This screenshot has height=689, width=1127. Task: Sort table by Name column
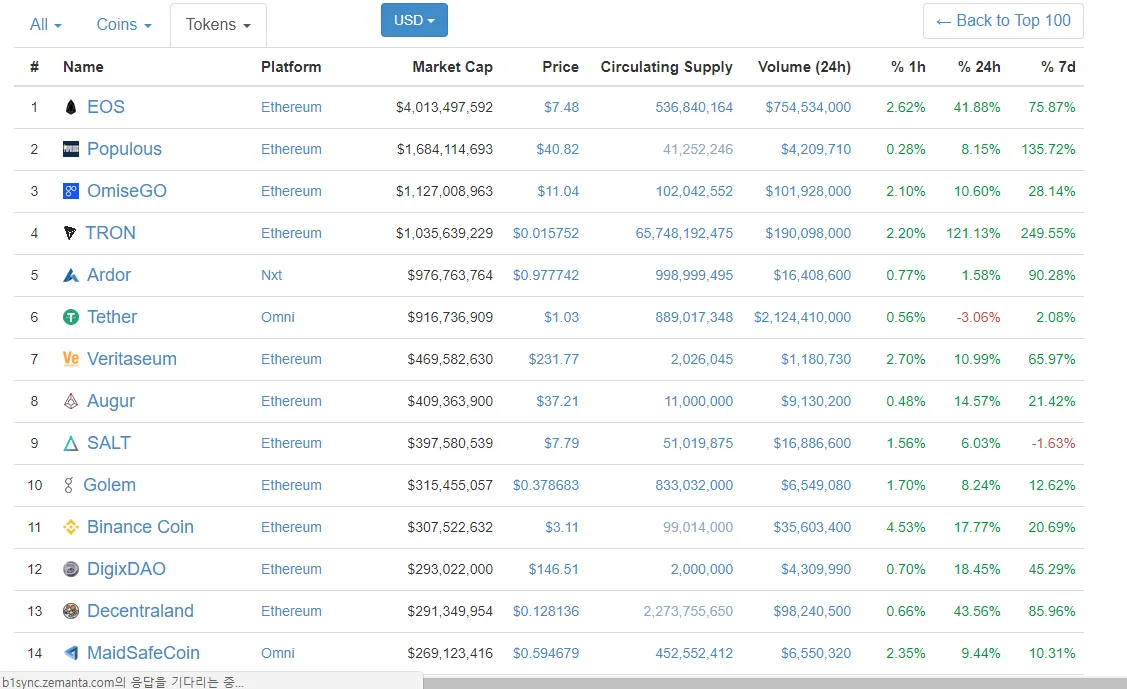point(83,67)
